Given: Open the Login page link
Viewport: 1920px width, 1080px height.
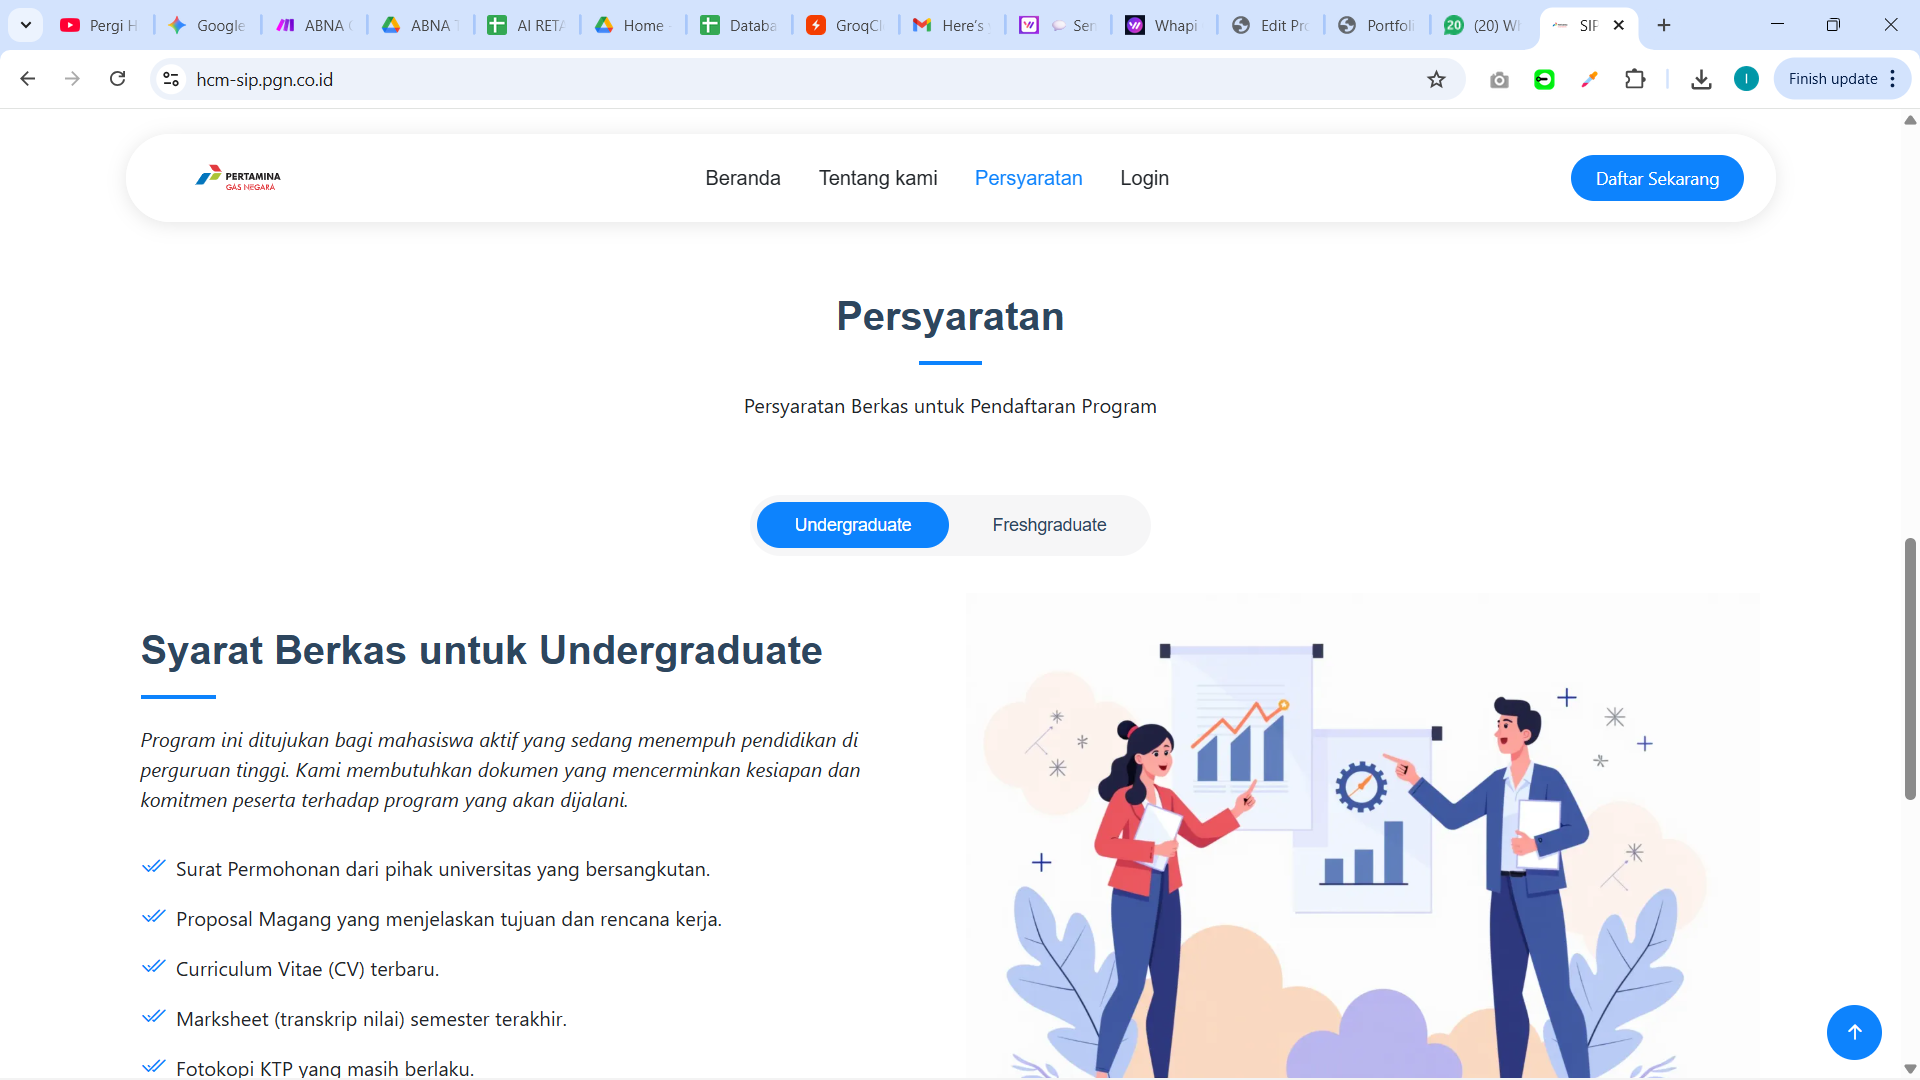Looking at the screenshot, I should pos(1144,178).
